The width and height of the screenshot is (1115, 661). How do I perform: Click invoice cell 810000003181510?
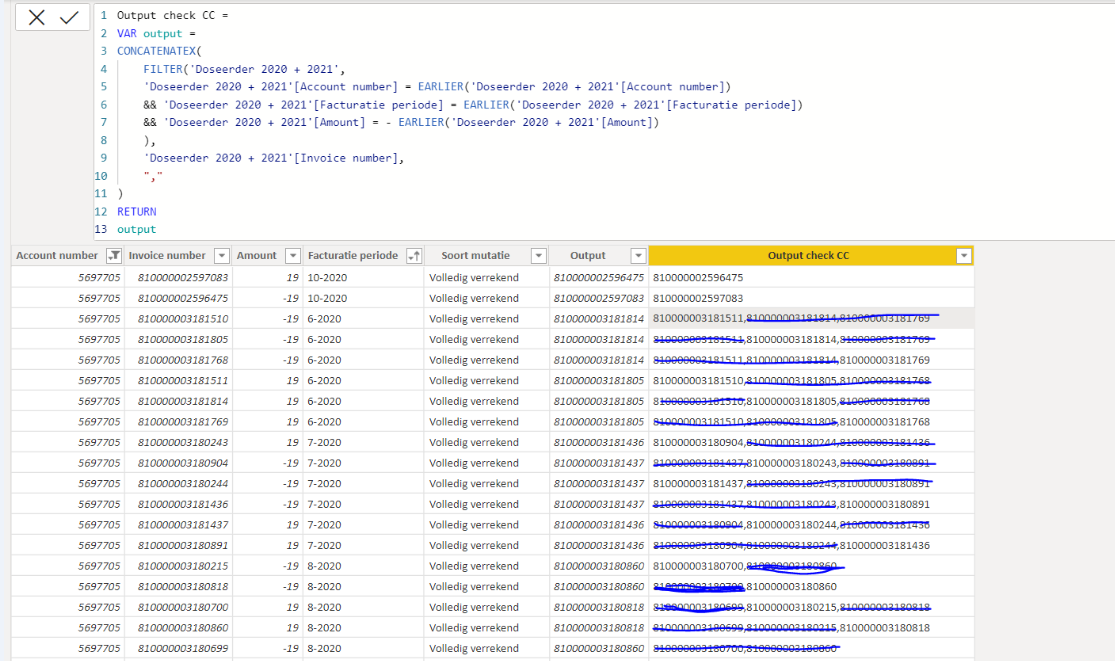click(183, 318)
